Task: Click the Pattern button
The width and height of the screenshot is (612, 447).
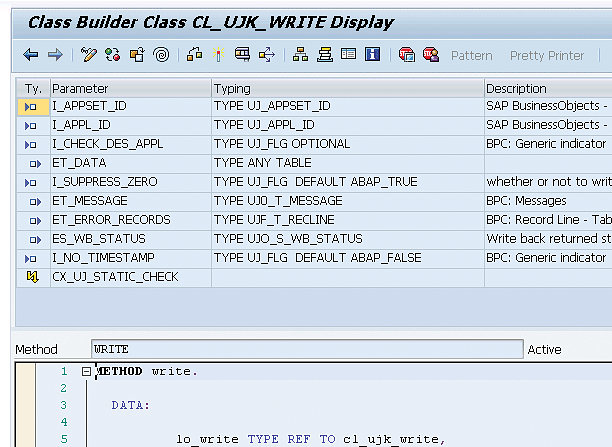Action: [471, 55]
